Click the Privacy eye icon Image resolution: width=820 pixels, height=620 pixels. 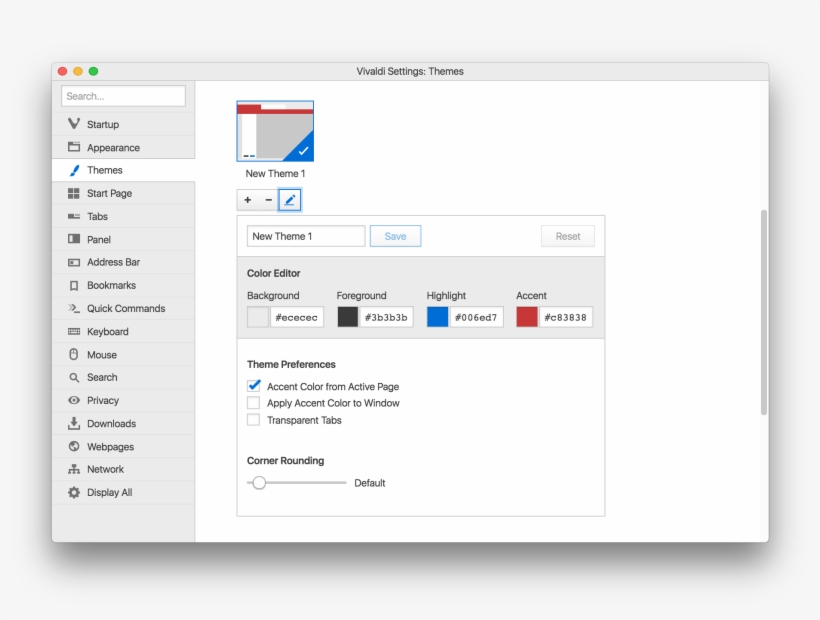pos(74,400)
